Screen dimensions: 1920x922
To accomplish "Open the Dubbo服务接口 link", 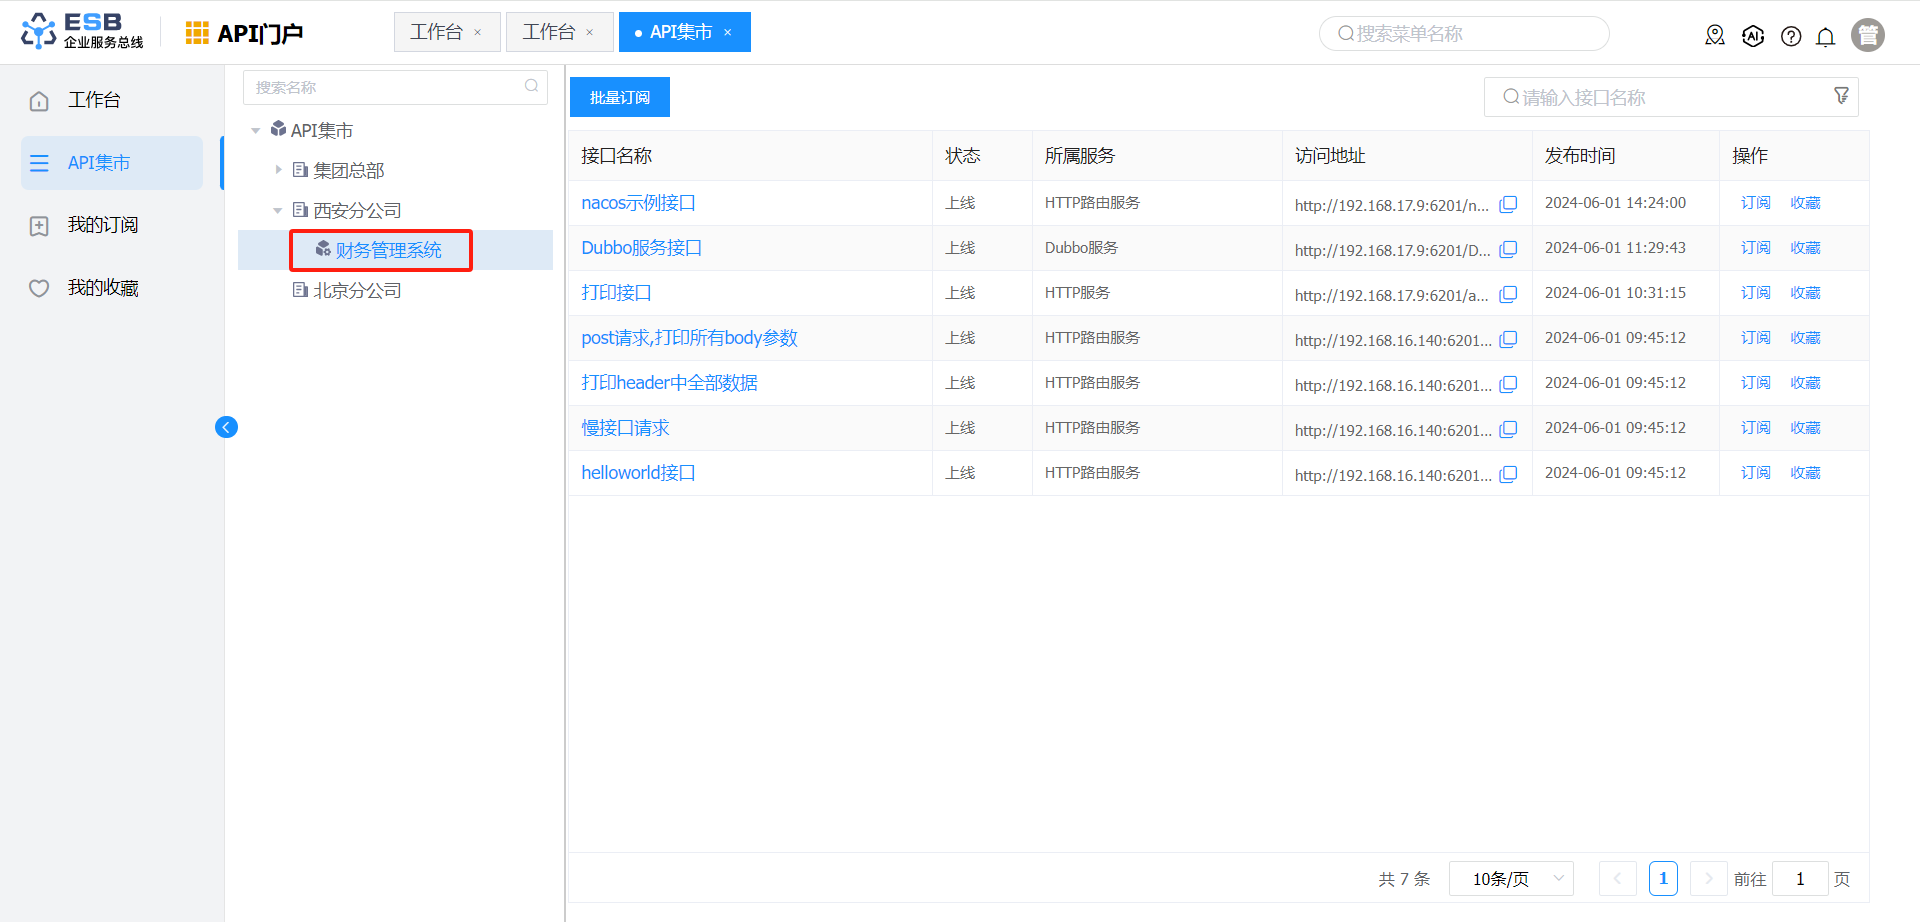I will [641, 248].
